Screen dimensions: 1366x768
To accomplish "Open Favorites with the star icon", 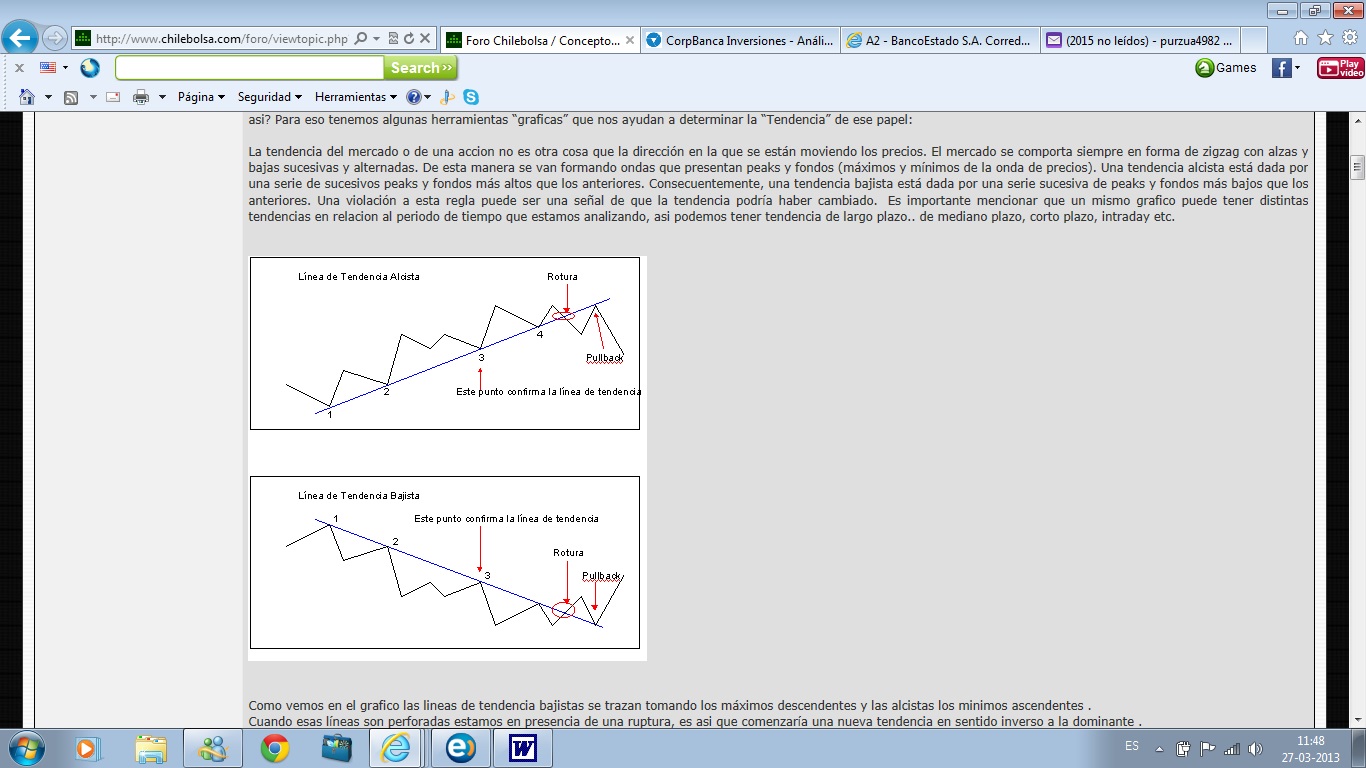I will tap(1325, 38).
